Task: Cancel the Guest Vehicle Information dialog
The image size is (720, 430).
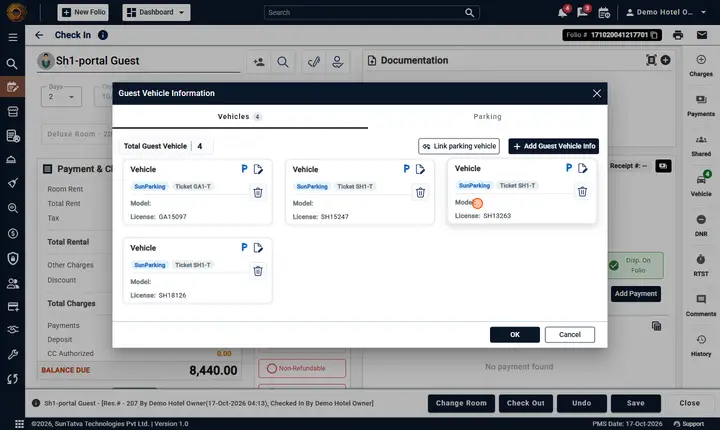Action: pos(570,334)
